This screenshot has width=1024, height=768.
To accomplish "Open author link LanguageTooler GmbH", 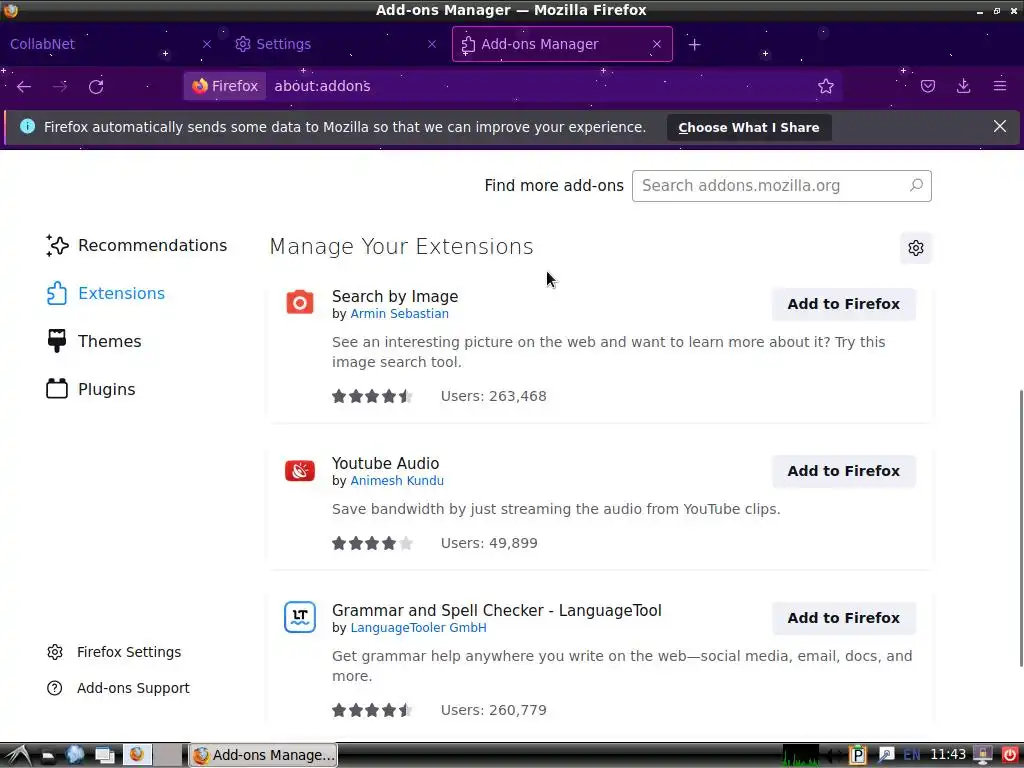I will (419, 628).
